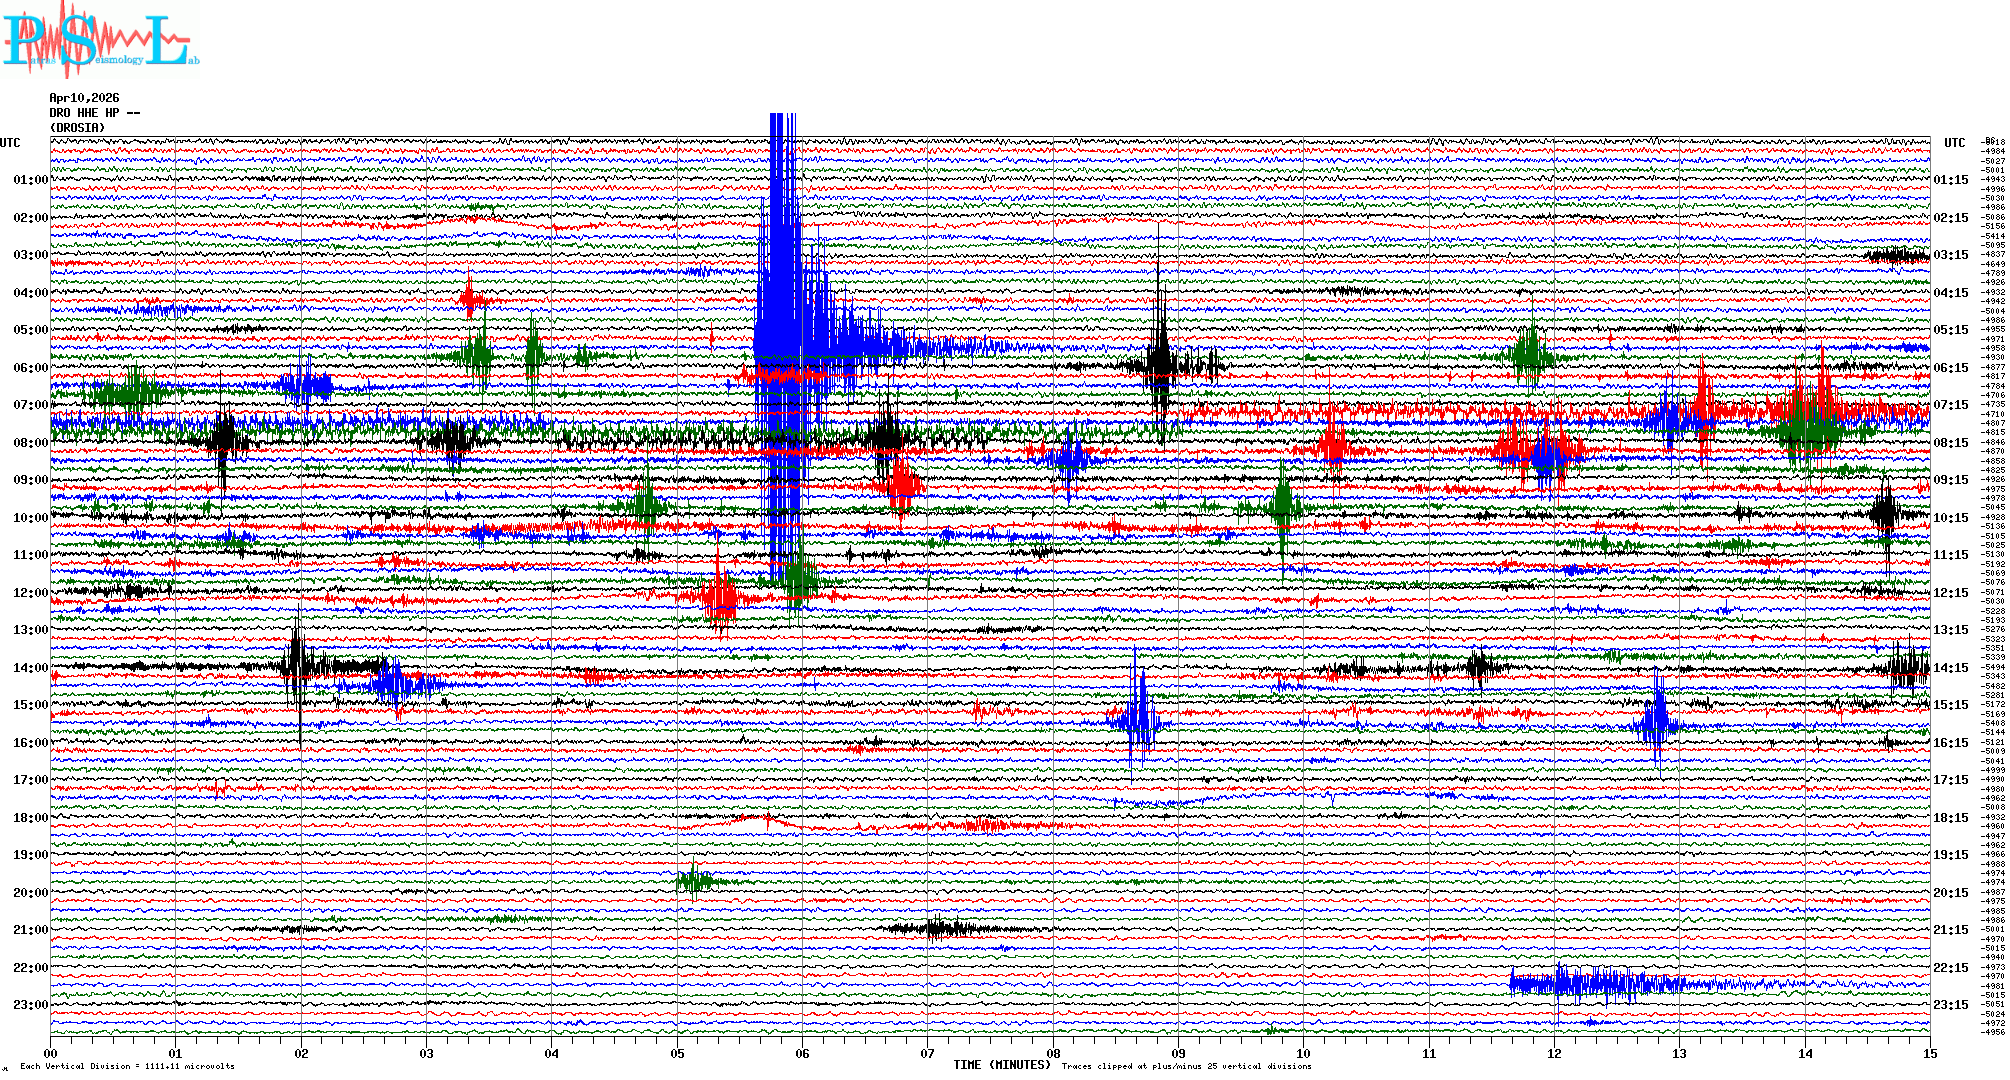This screenshot has height=1080, width=2010.
Task: Select the 07:15 time marker on right
Action: point(1950,405)
